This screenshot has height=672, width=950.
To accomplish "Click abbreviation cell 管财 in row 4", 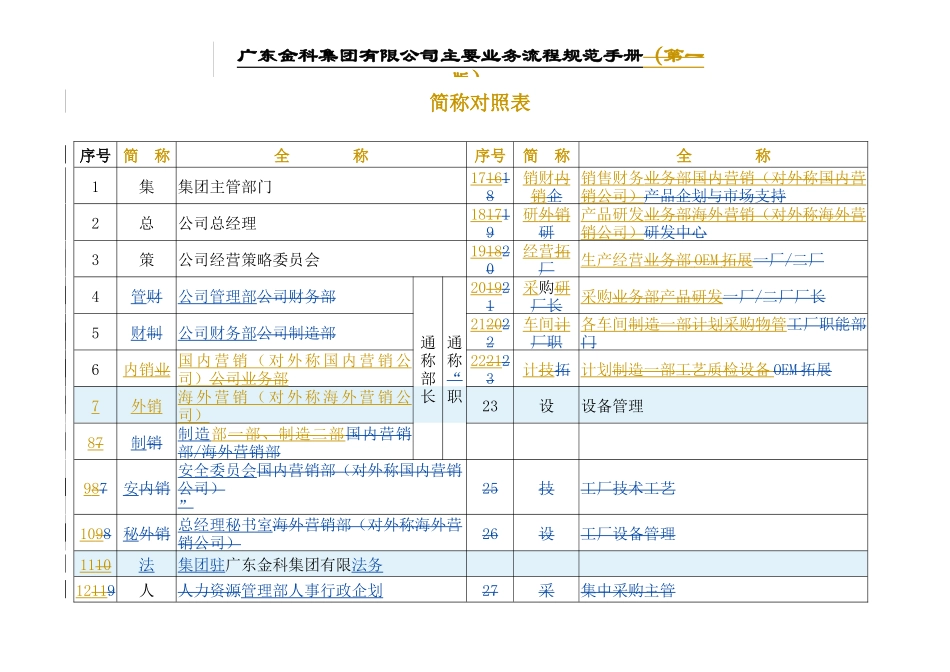I will point(147,296).
